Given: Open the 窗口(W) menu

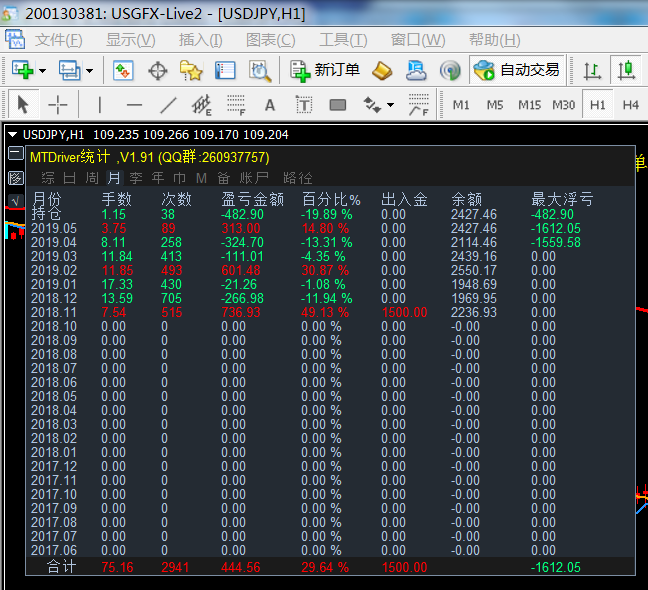Looking at the screenshot, I should point(418,40).
